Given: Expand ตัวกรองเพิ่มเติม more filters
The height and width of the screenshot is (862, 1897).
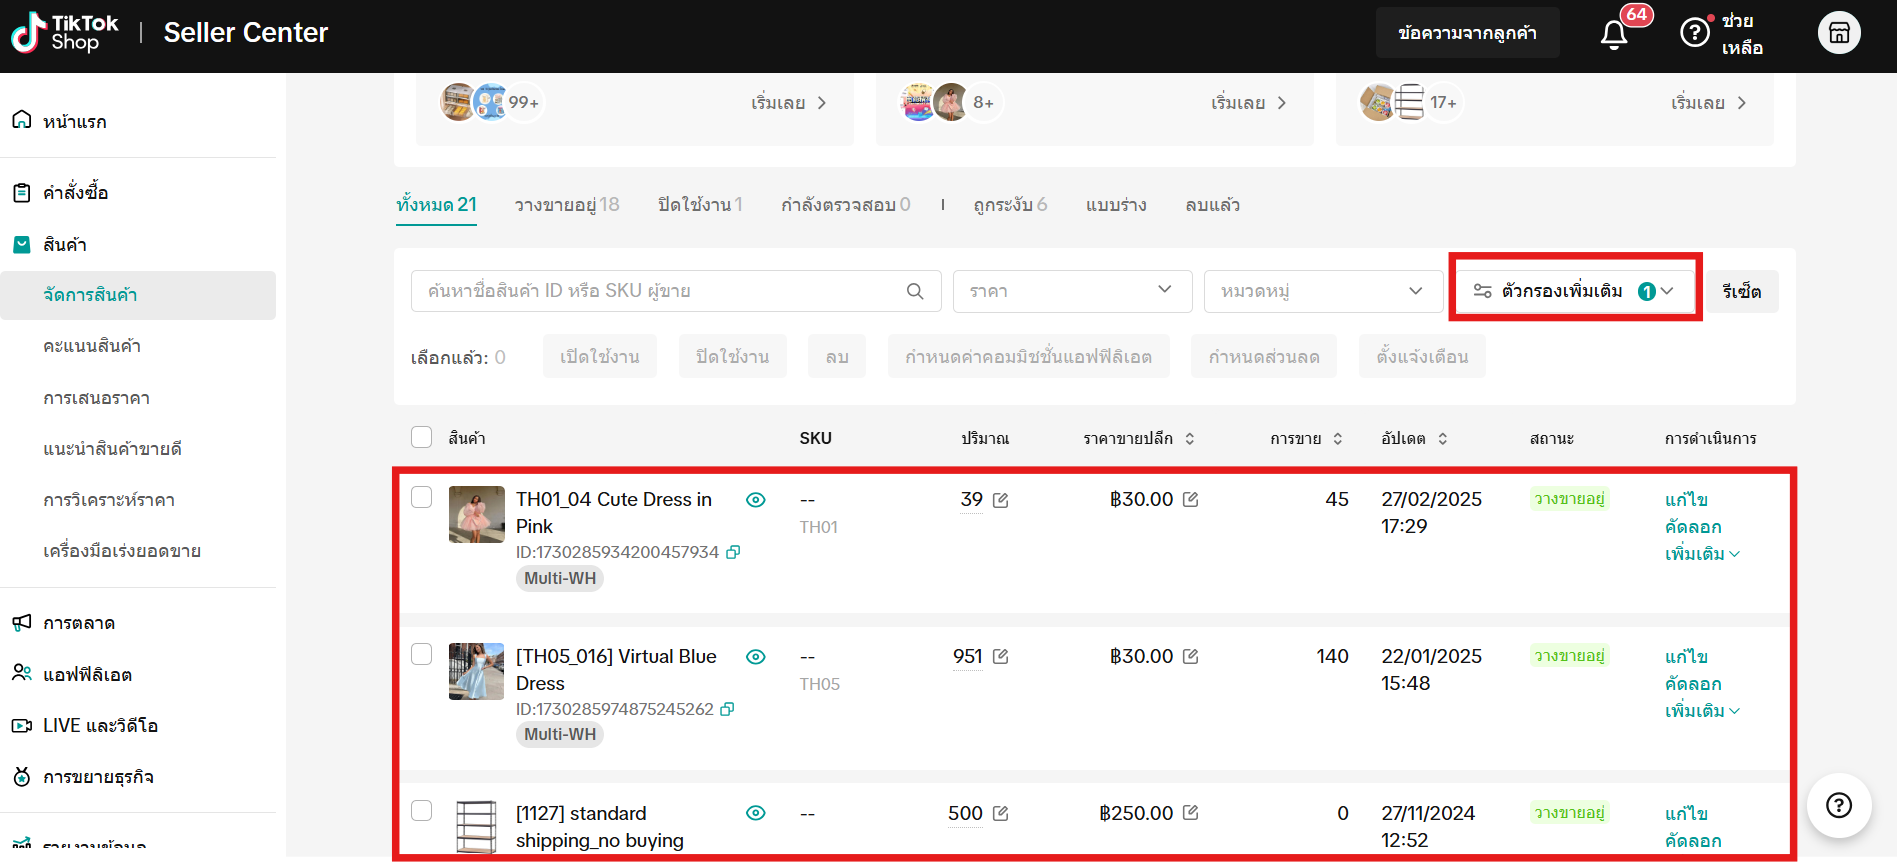Looking at the screenshot, I should tap(1575, 291).
